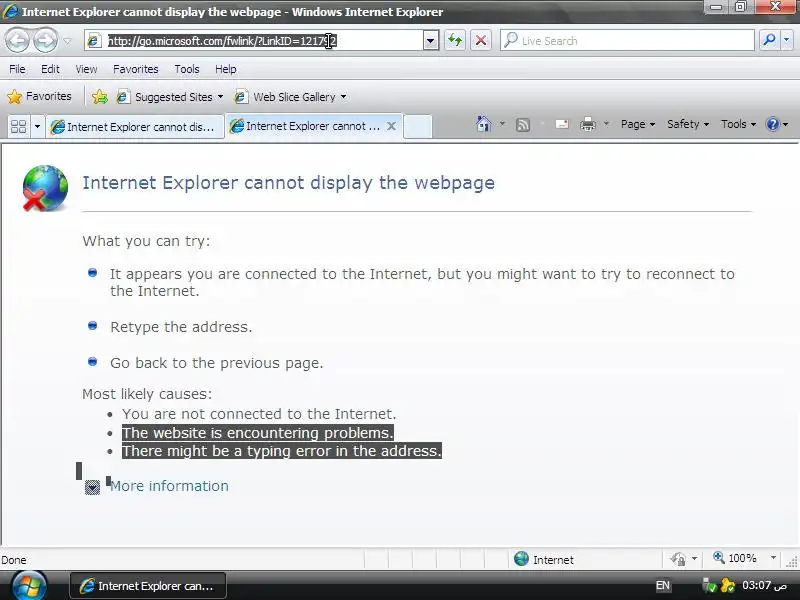
Task: Click "You are not connected to the Internet."
Action: 259,414
